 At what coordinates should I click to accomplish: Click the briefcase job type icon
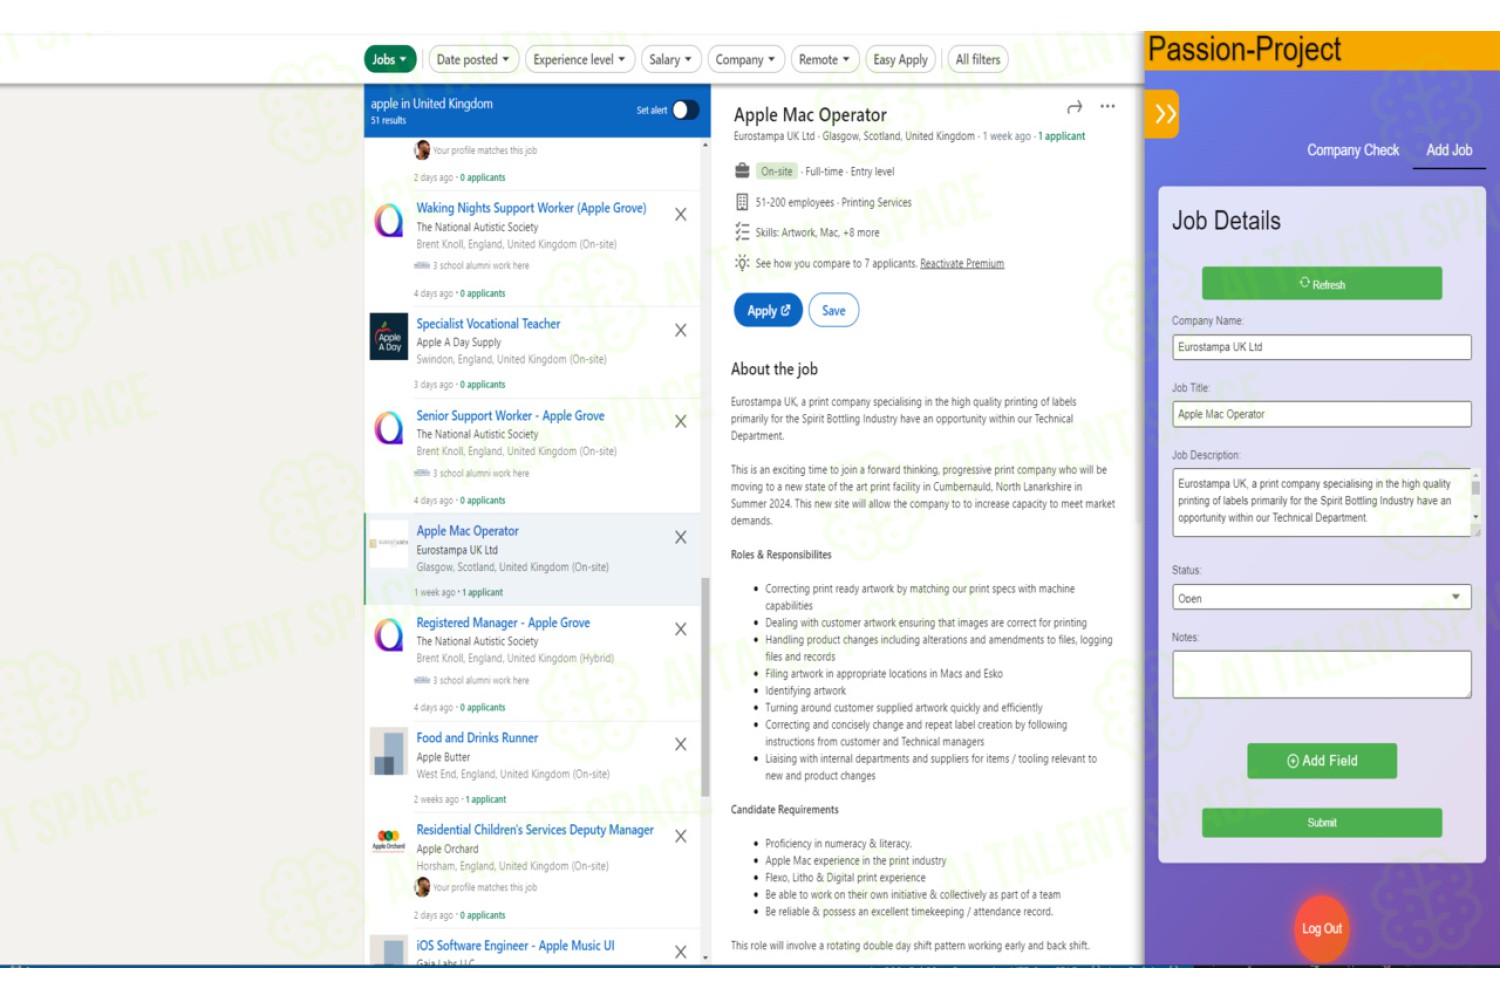point(742,171)
